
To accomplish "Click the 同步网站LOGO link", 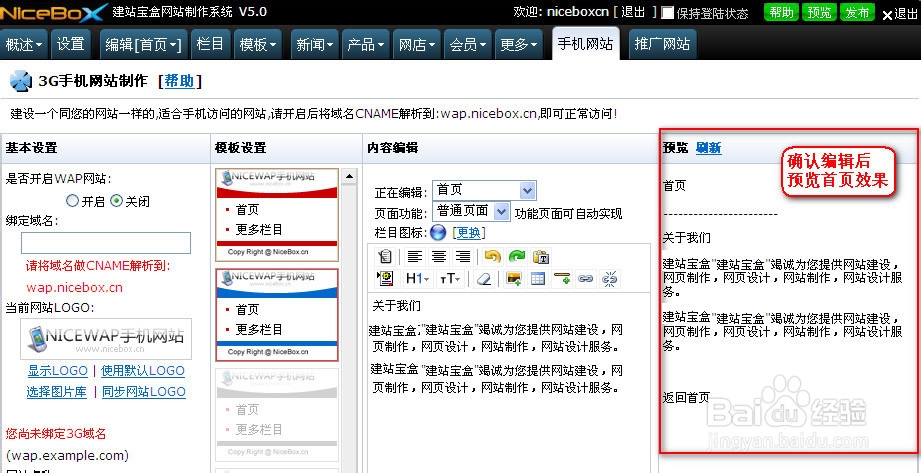I will tap(144, 392).
